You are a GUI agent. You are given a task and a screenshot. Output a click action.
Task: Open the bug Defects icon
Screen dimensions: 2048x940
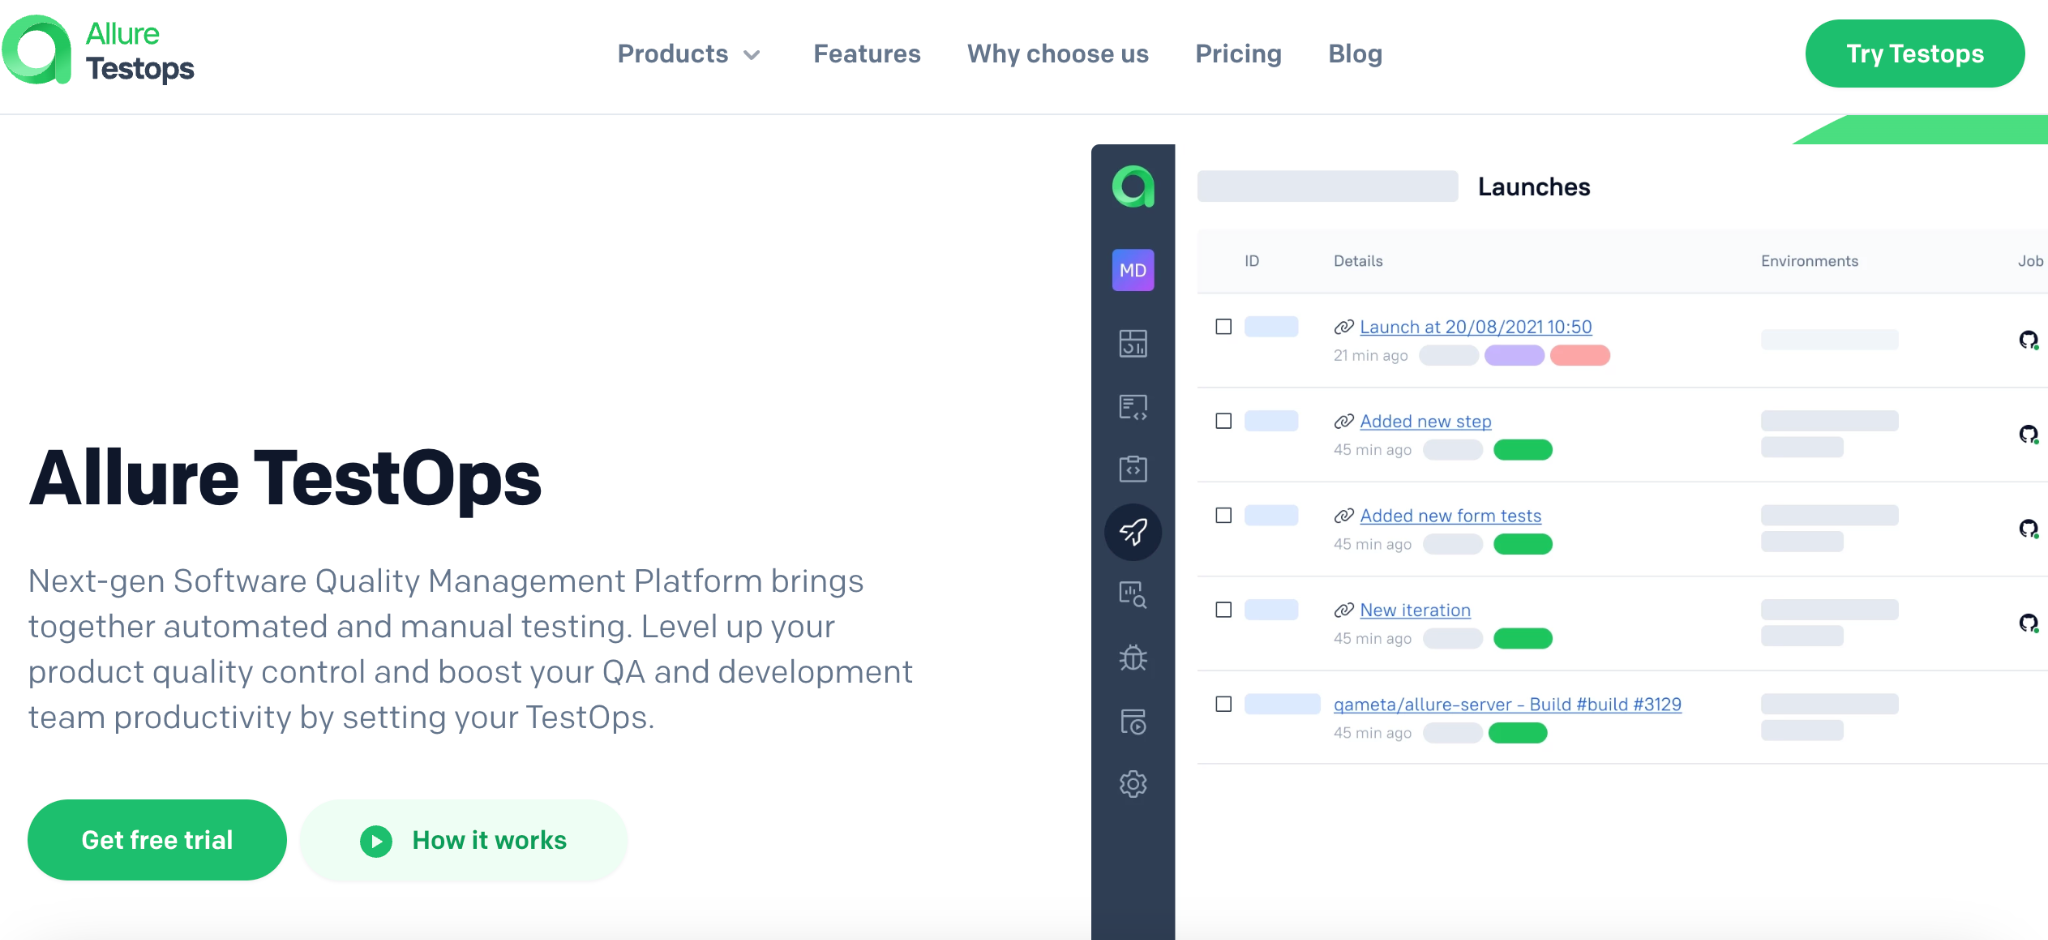[1132, 657]
